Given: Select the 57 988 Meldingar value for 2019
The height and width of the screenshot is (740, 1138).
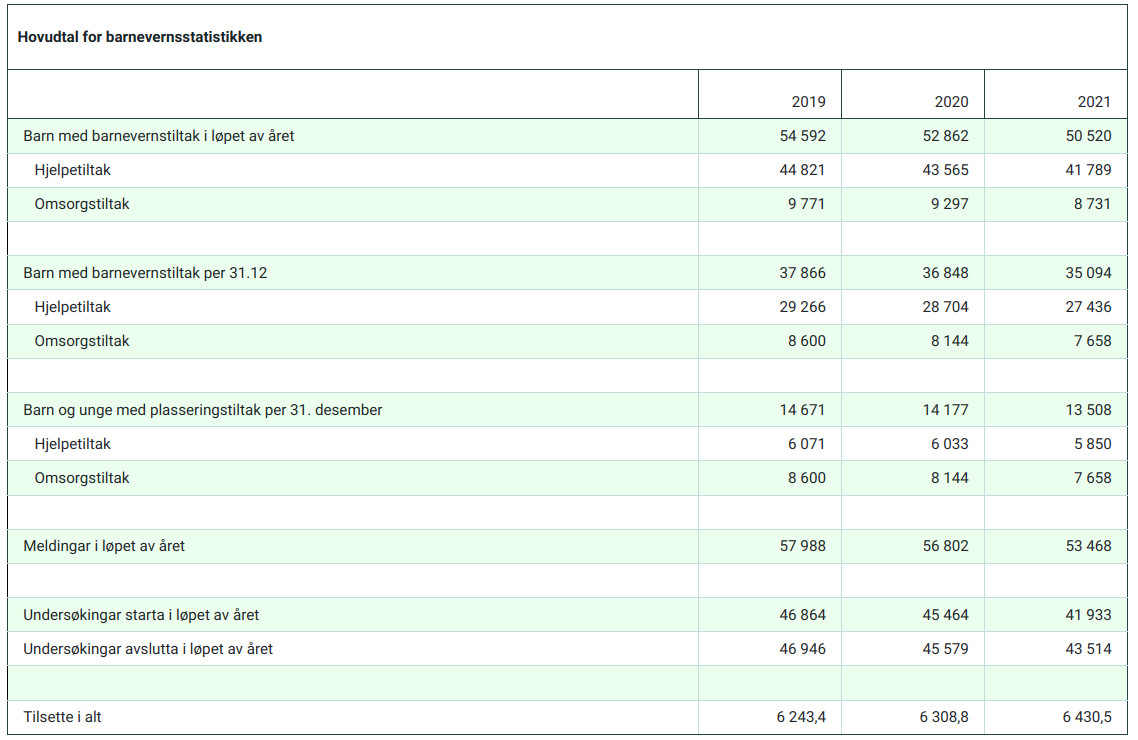Looking at the screenshot, I should tap(803, 547).
